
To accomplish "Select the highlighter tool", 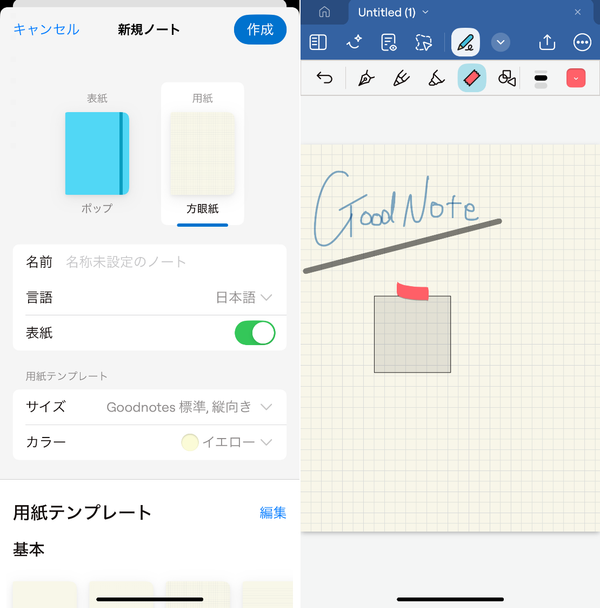I will click(436, 78).
